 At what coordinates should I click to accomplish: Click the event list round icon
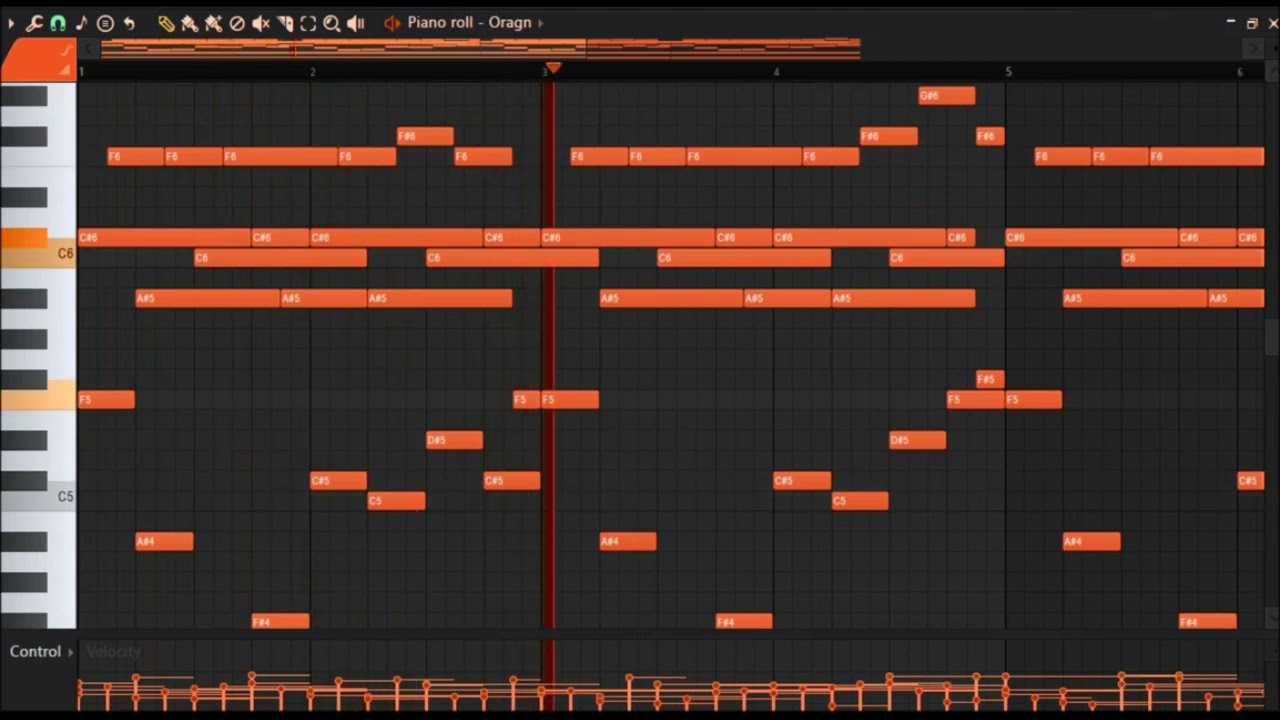[105, 23]
